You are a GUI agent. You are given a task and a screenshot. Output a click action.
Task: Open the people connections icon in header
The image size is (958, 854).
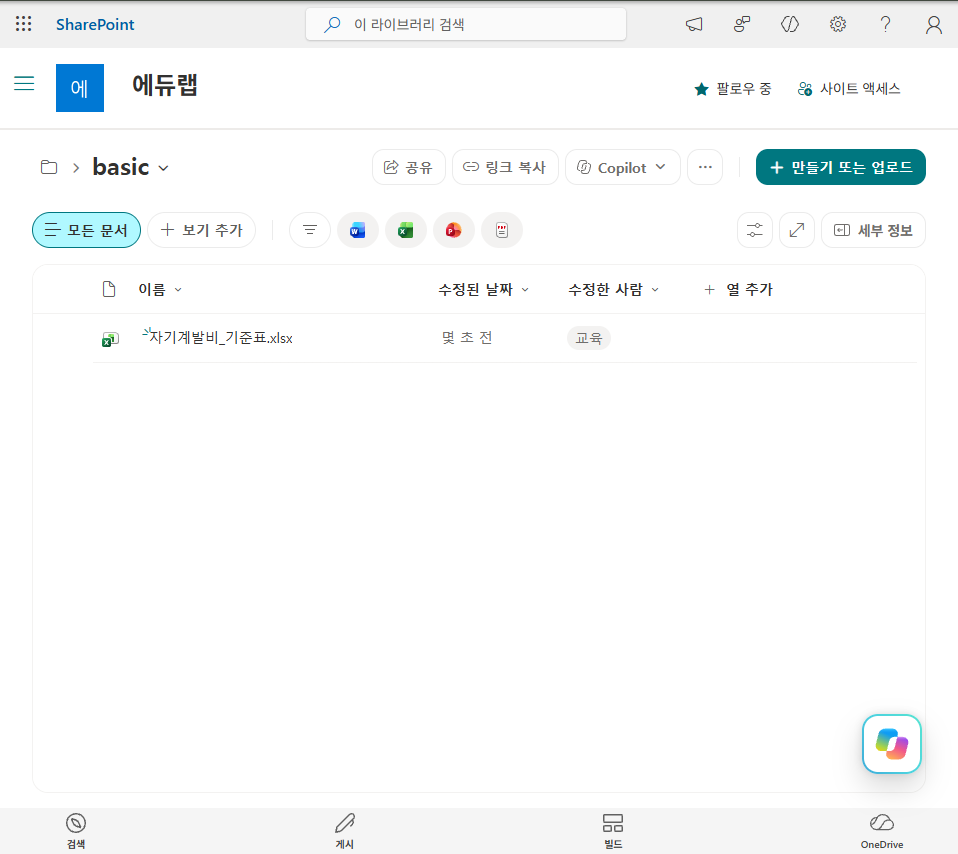[742, 24]
